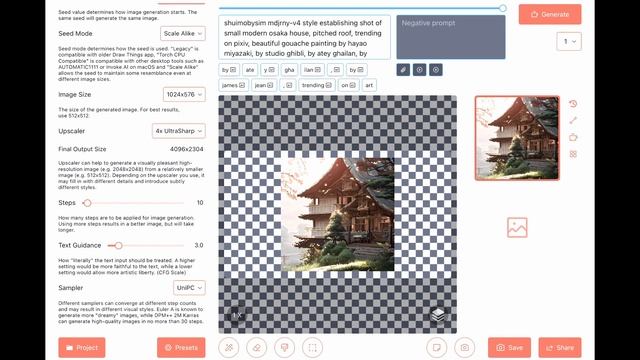Screen dimensions: 640x360
Task: Click the 'gha' prompt token chip
Action: click(289, 70)
